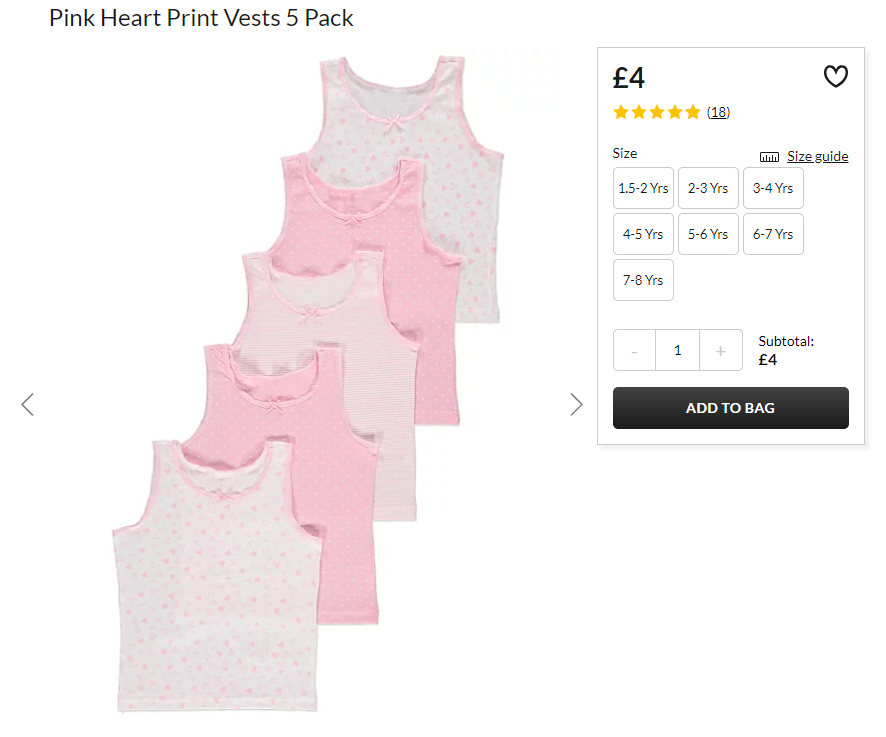Open the 18 reviews link
This screenshot has height=737, width=886.
click(718, 112)
